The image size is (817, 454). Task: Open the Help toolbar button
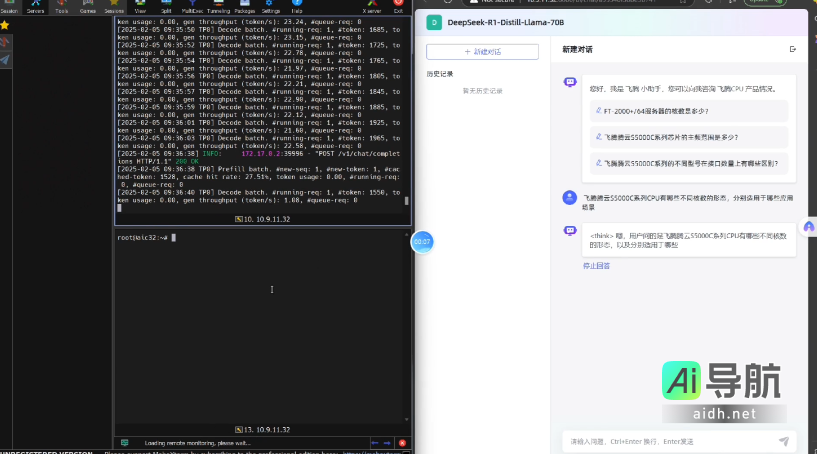pos(296,6)
